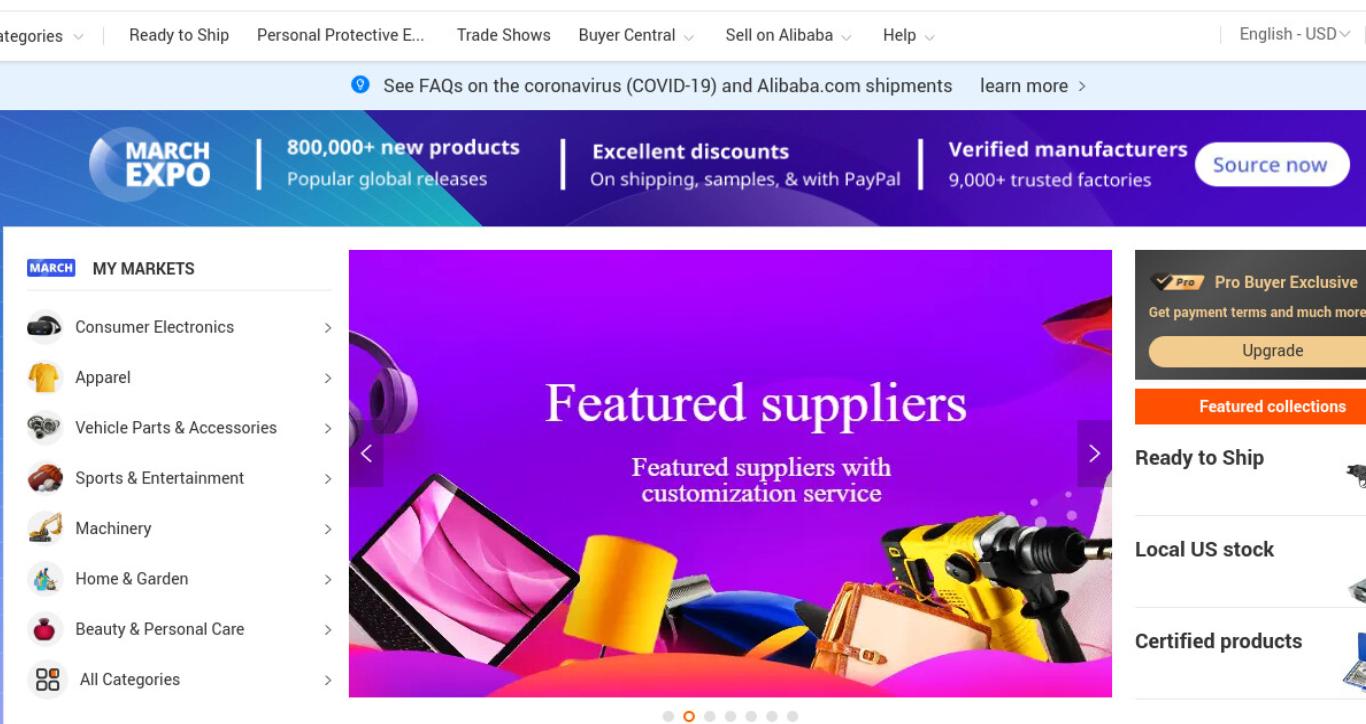Open the English - USD language dropdown
This screenshot has height=724, width=1366.
1294,34
